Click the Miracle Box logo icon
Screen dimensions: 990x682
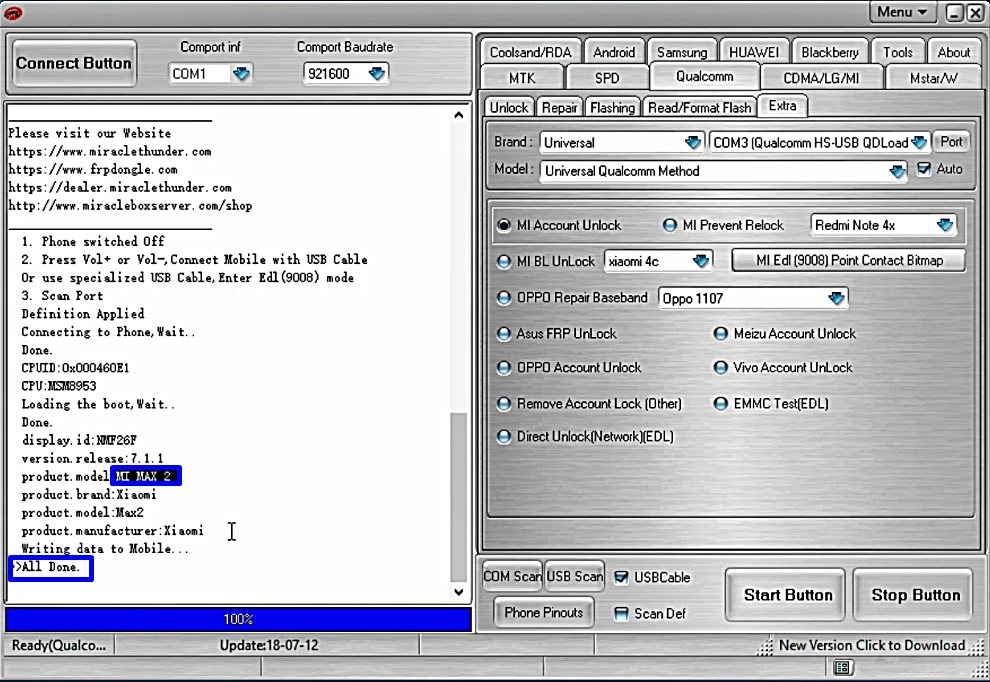point(13,13)
